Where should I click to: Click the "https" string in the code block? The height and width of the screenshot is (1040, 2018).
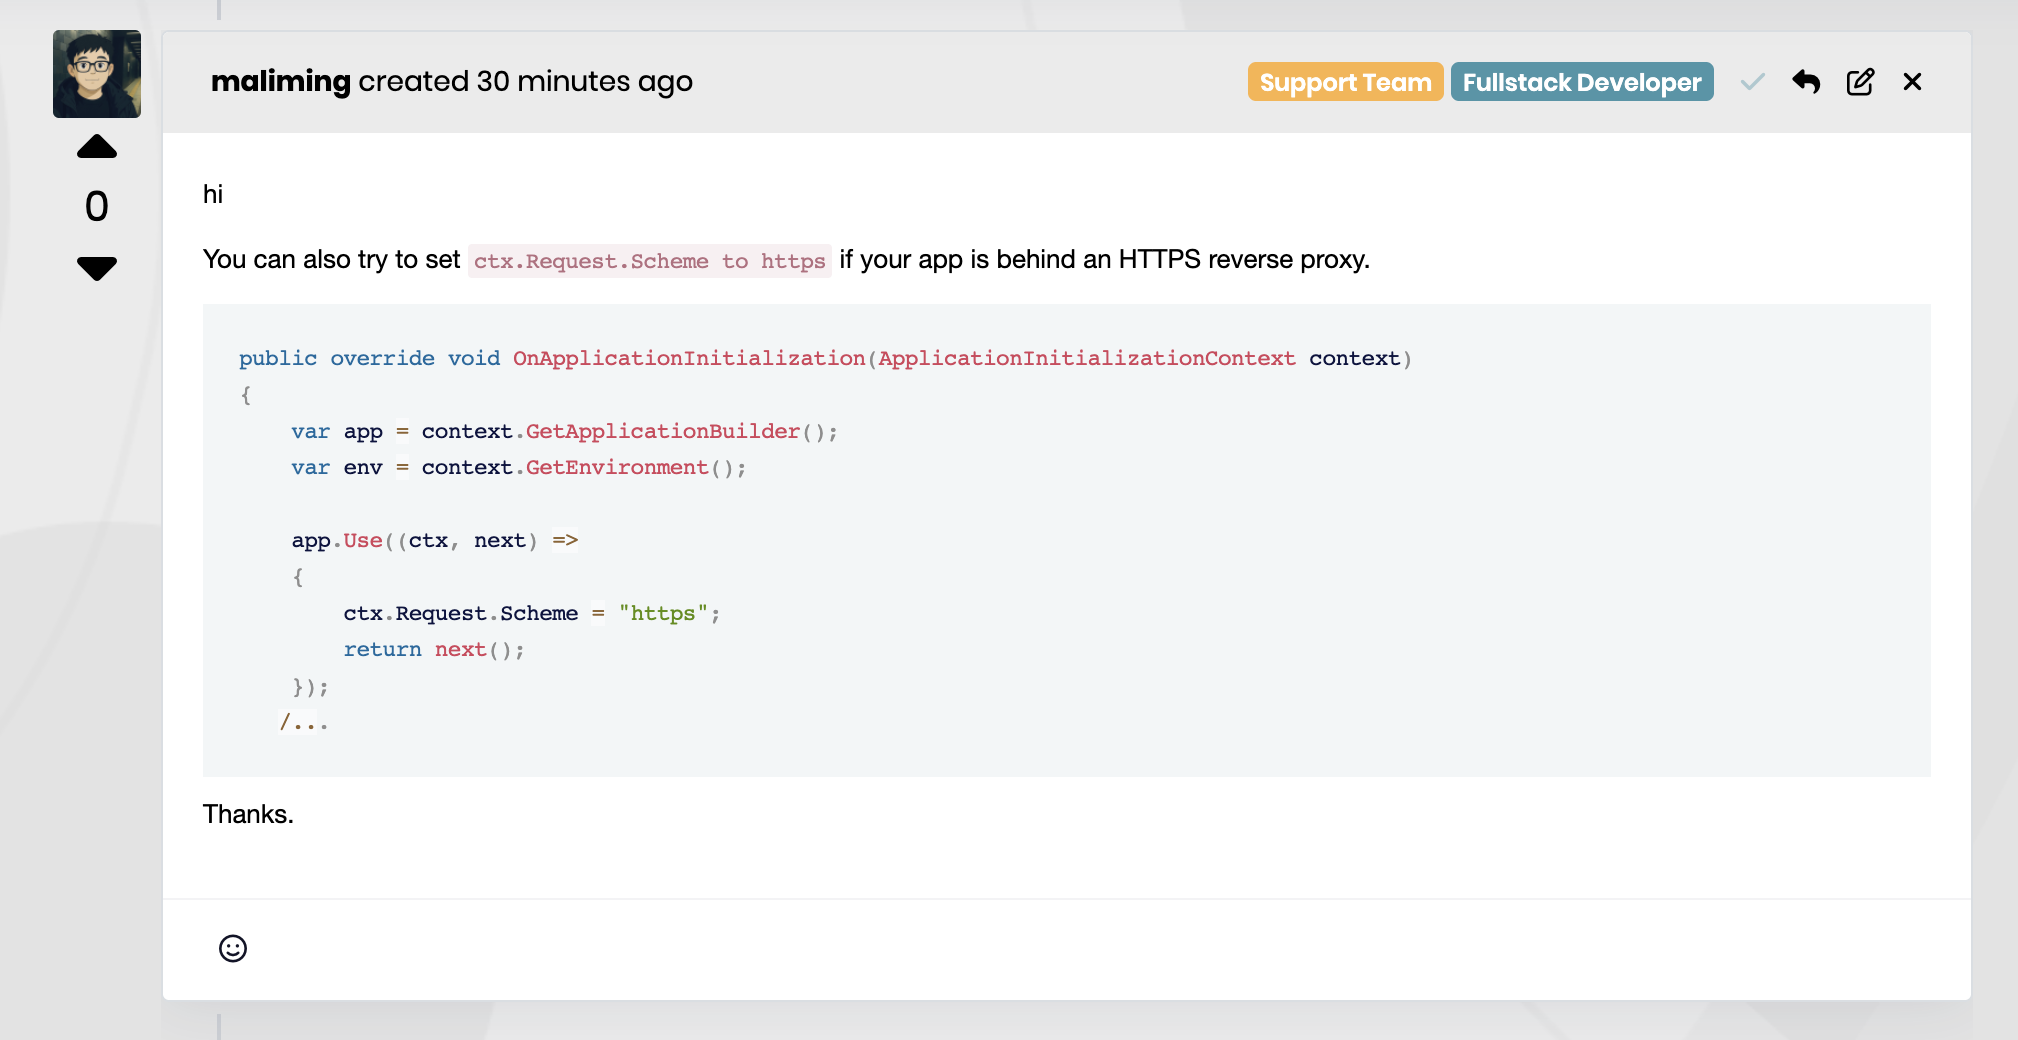tap(663, 613)
